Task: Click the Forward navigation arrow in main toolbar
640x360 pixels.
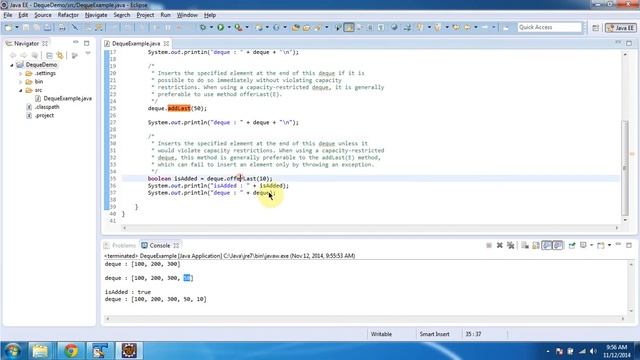Action: click(x=485, y=27)
